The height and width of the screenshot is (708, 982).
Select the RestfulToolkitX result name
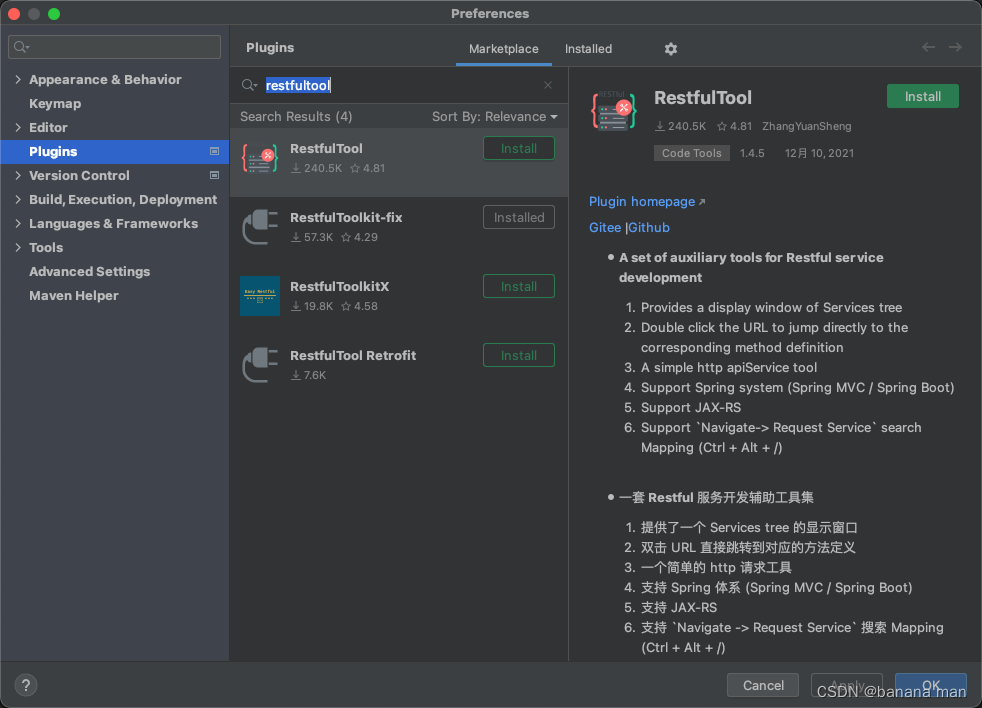coord(339,286)
